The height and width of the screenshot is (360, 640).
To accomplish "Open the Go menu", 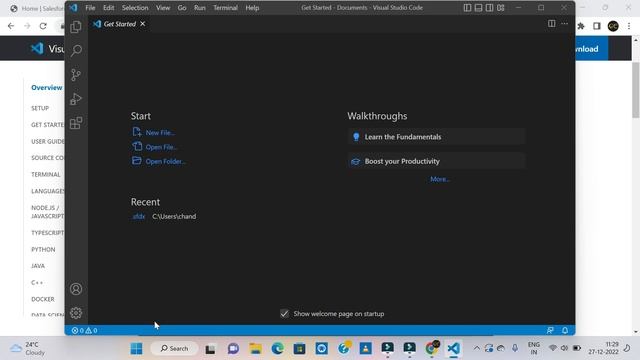I will coord(182,8).
